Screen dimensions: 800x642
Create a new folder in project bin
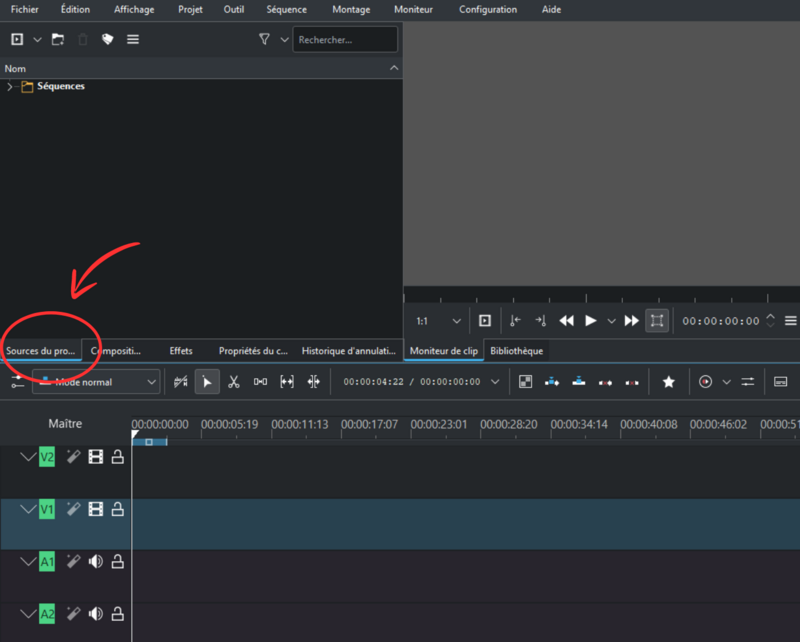pos(58,39)
